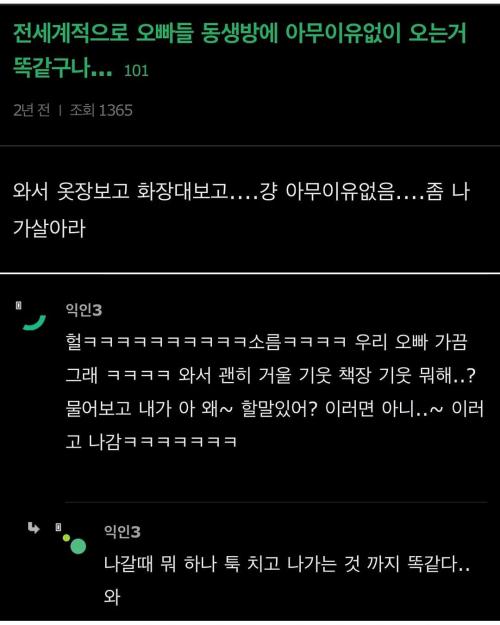Open the 익인3 username on the nested reply
Screen dimensions: 500x625
122,531
